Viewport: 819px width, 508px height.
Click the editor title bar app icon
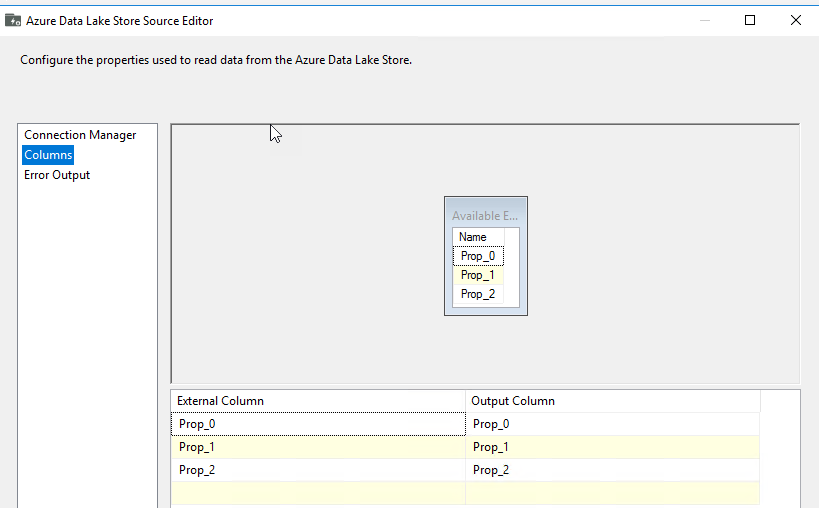coord(13,20)
